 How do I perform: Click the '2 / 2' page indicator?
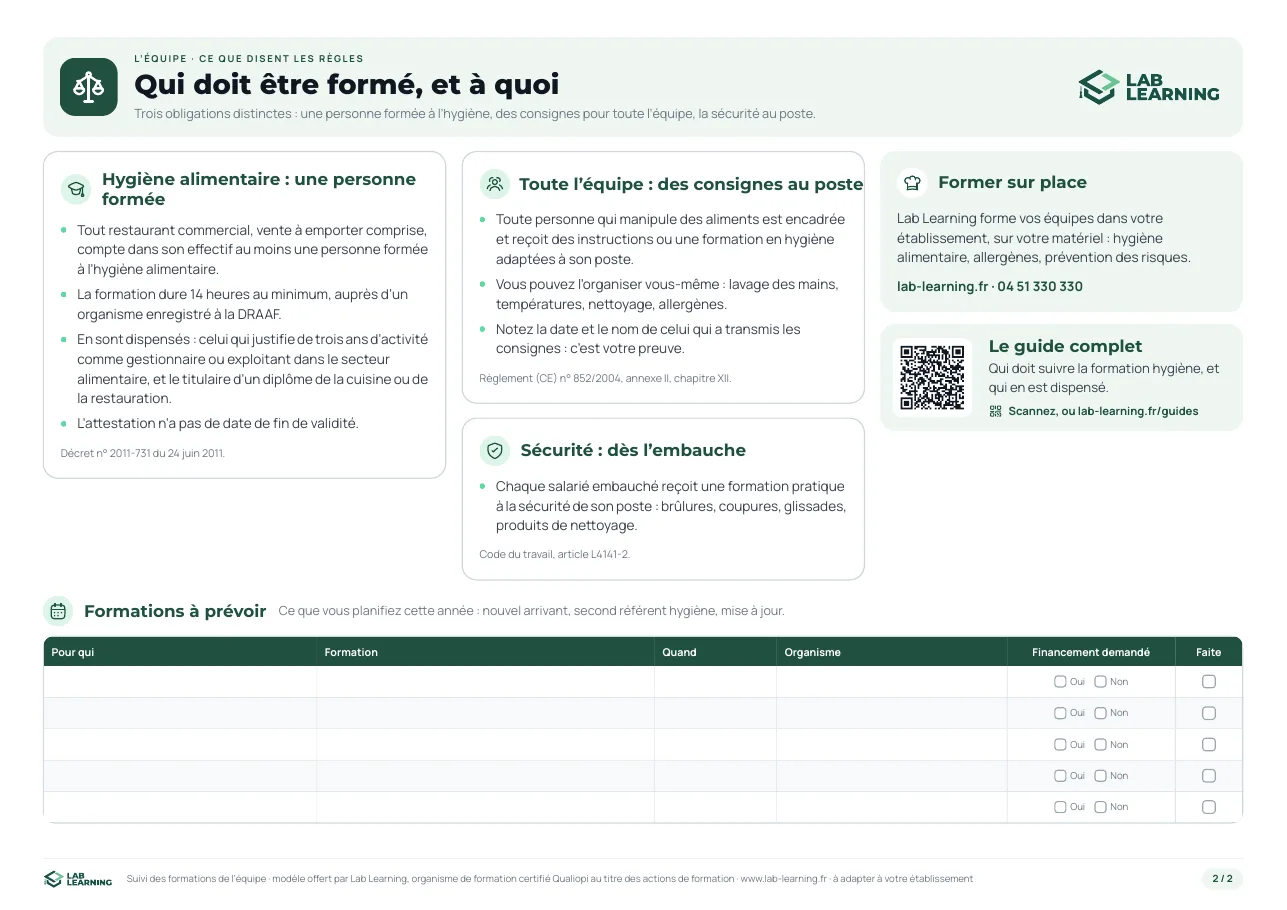pos(1222,879)
